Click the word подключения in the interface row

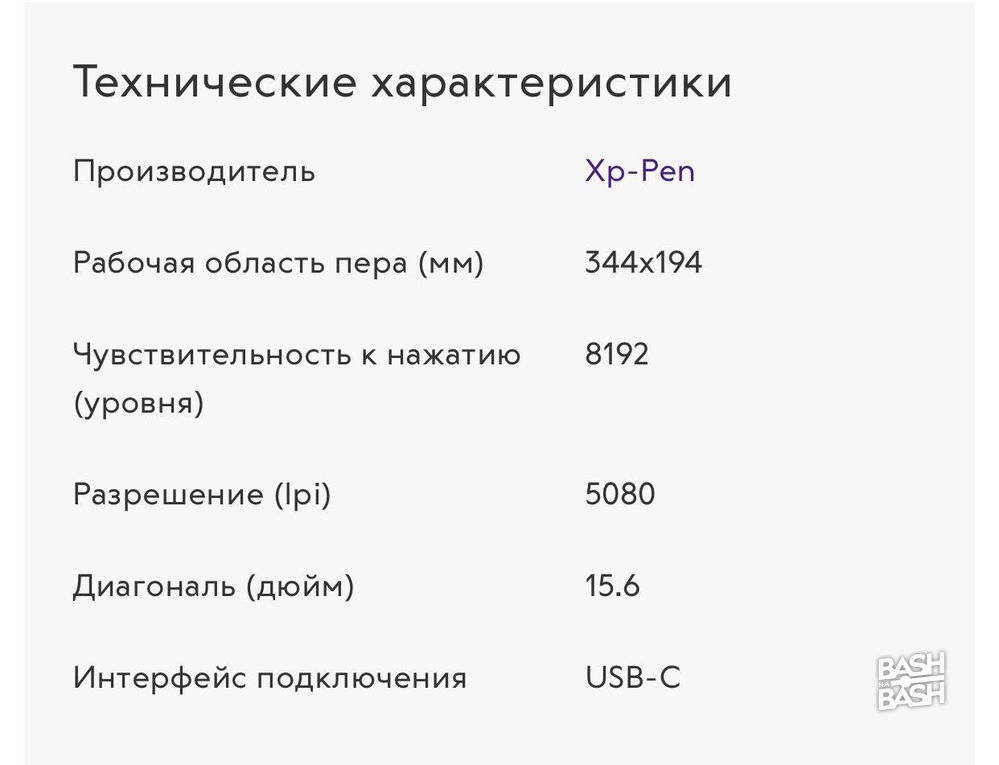[362, 679]
